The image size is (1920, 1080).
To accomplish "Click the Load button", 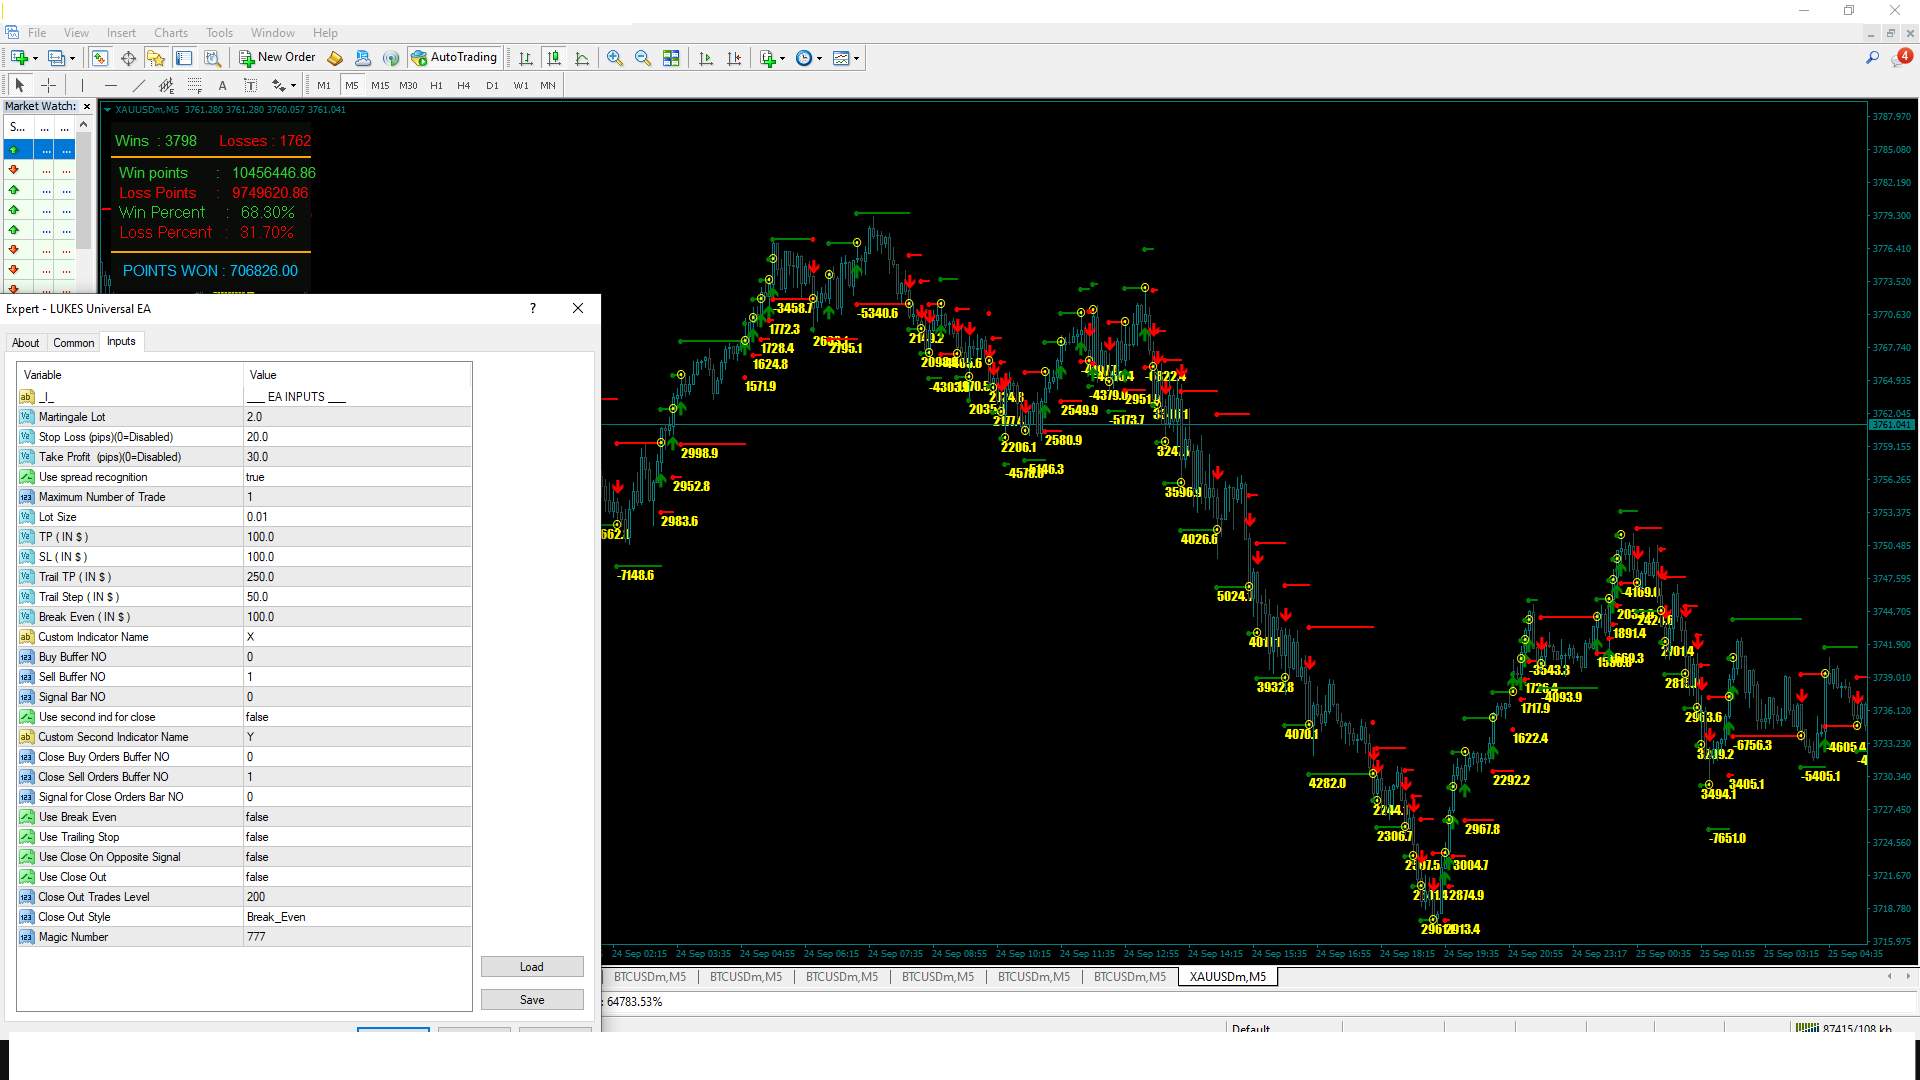I will (x=531, y=967).
